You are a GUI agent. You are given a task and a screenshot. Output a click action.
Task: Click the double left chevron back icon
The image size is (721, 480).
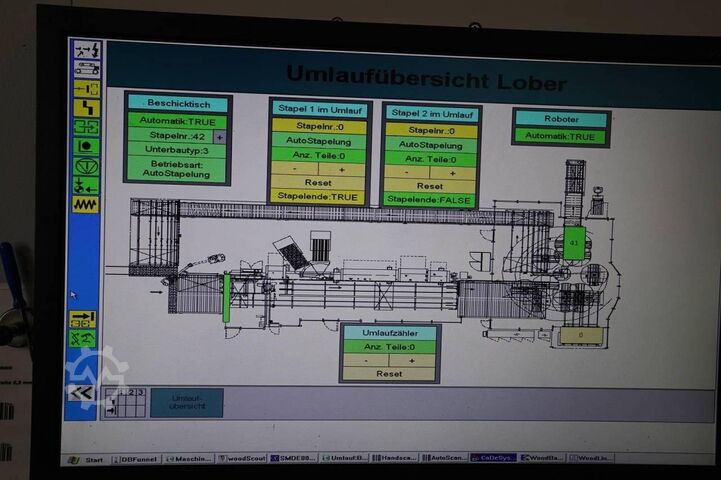coord(81,394)
